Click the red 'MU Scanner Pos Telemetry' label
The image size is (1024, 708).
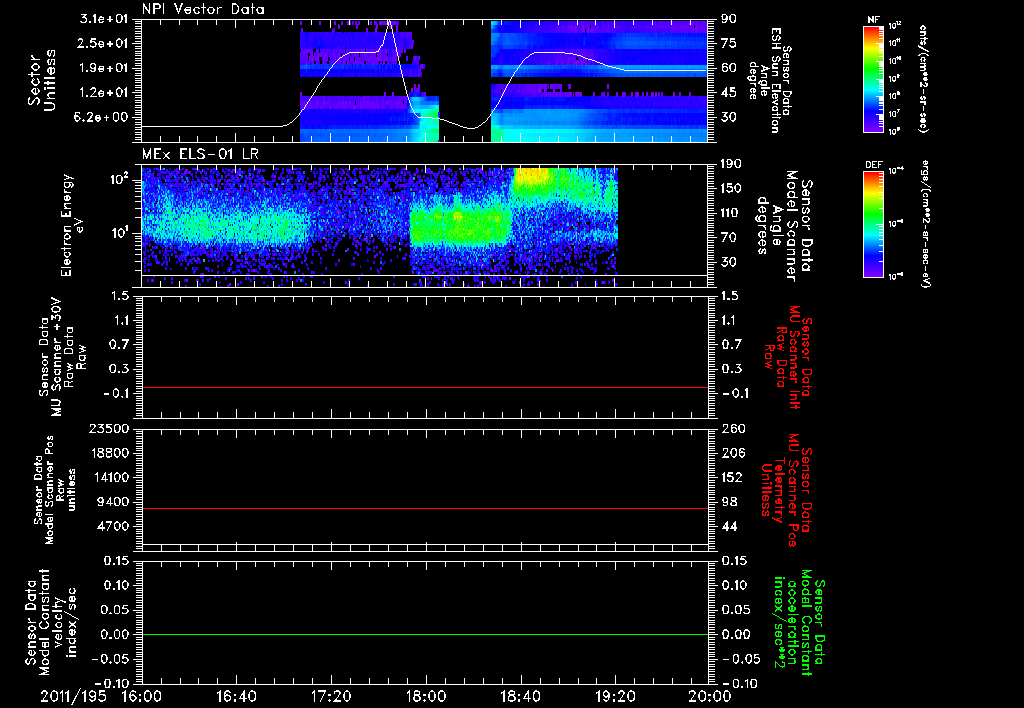tap(786, 490)
